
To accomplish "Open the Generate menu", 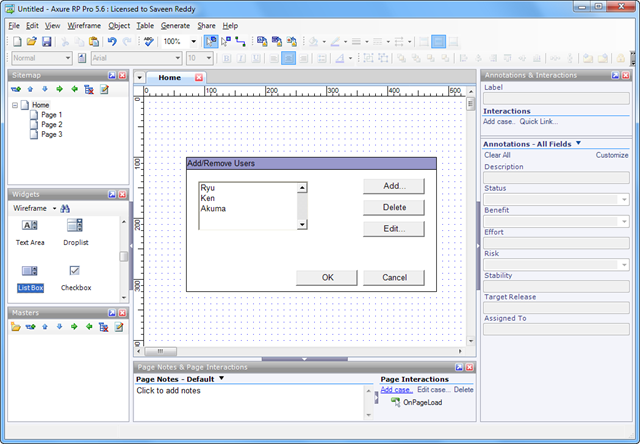I will pos(175,25).
